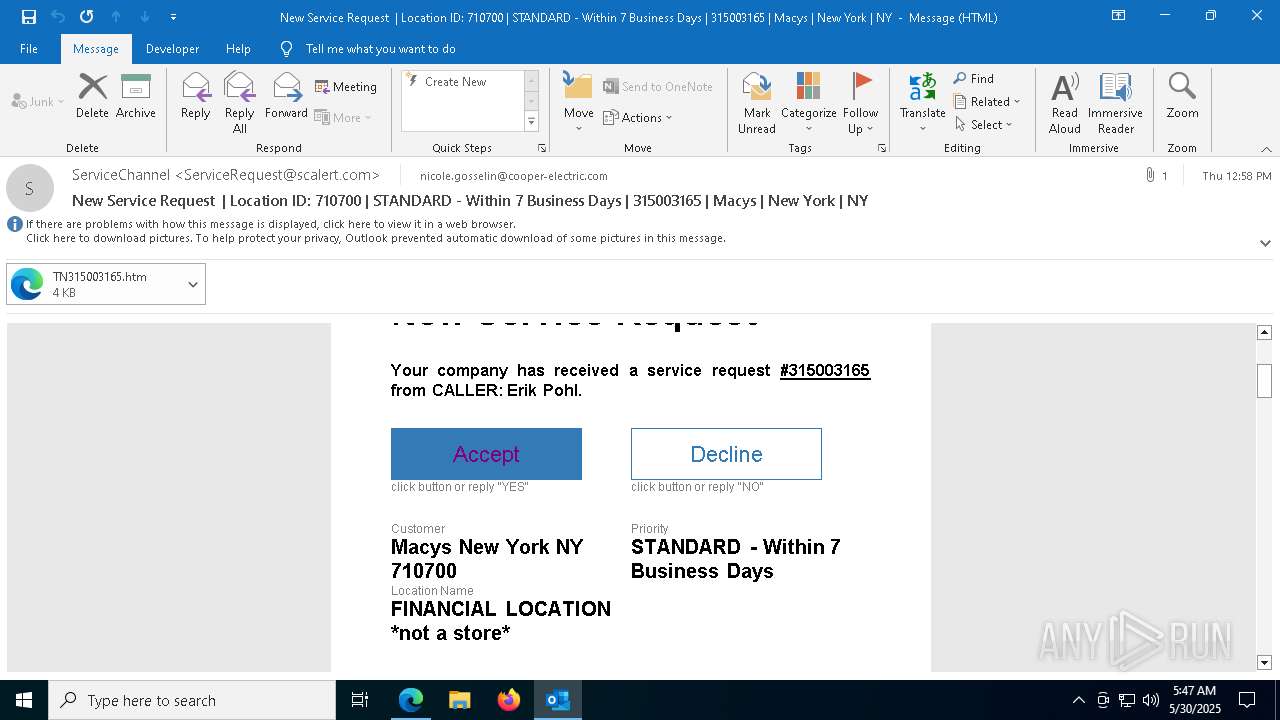
Task: Start Read Aloud
Action: pos(1064,102)
